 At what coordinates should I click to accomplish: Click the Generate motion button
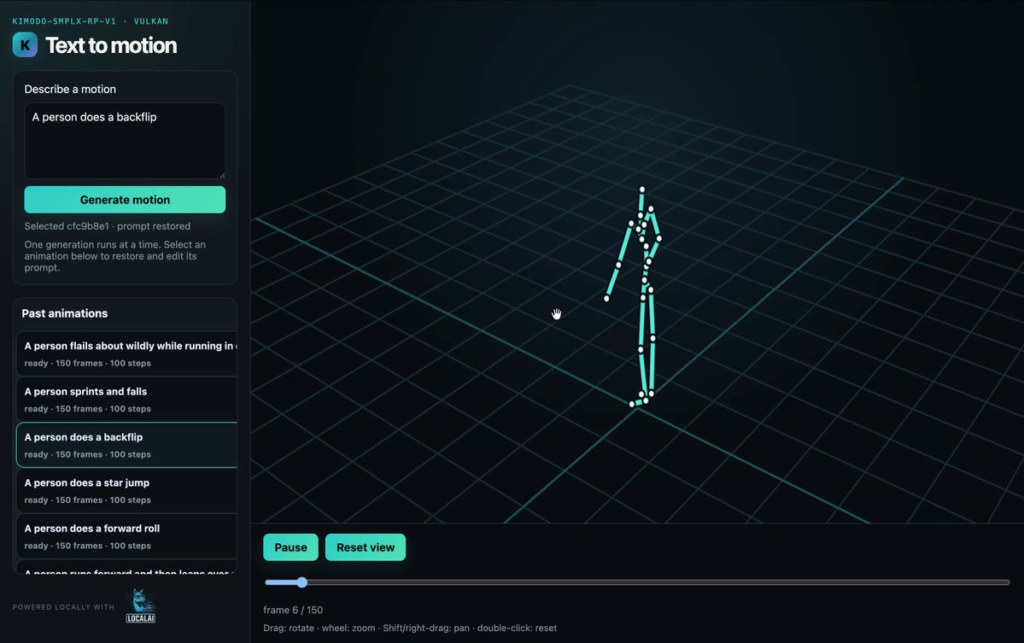point(125,200)
